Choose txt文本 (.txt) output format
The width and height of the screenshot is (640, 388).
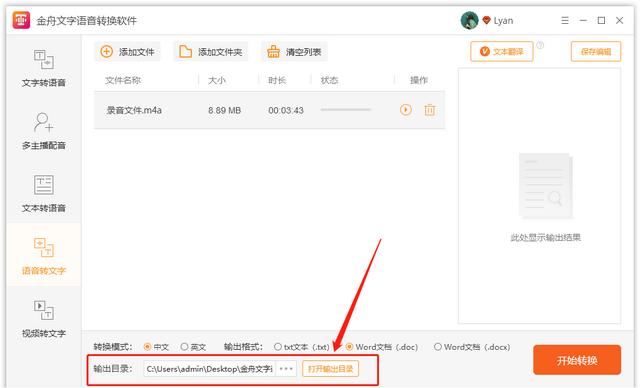302,347
